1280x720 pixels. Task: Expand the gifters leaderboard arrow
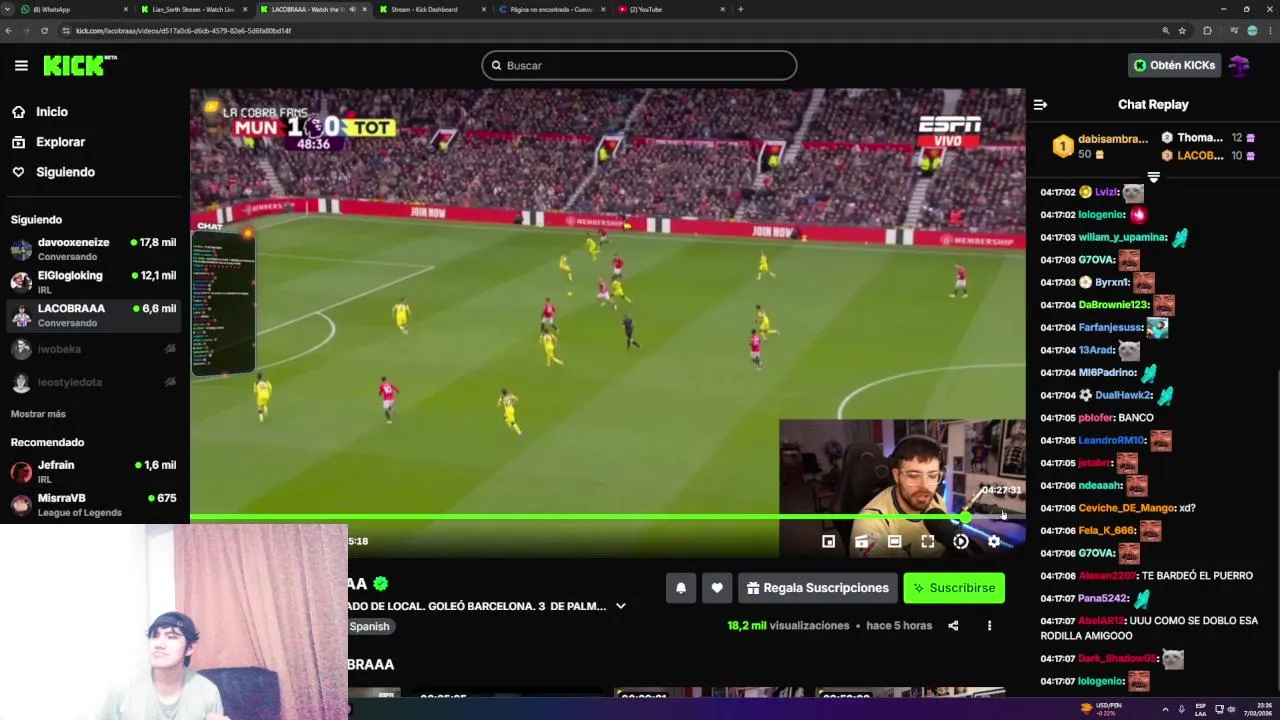coord(1153,177)
